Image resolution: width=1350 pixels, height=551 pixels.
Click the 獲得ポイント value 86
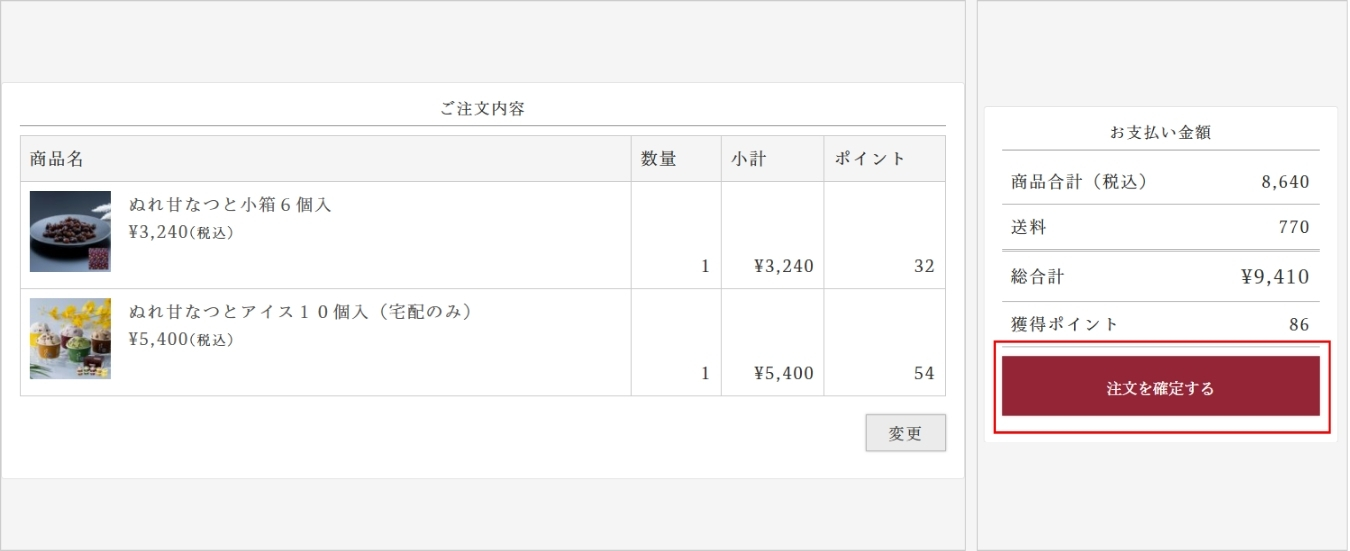(1298, 324)
